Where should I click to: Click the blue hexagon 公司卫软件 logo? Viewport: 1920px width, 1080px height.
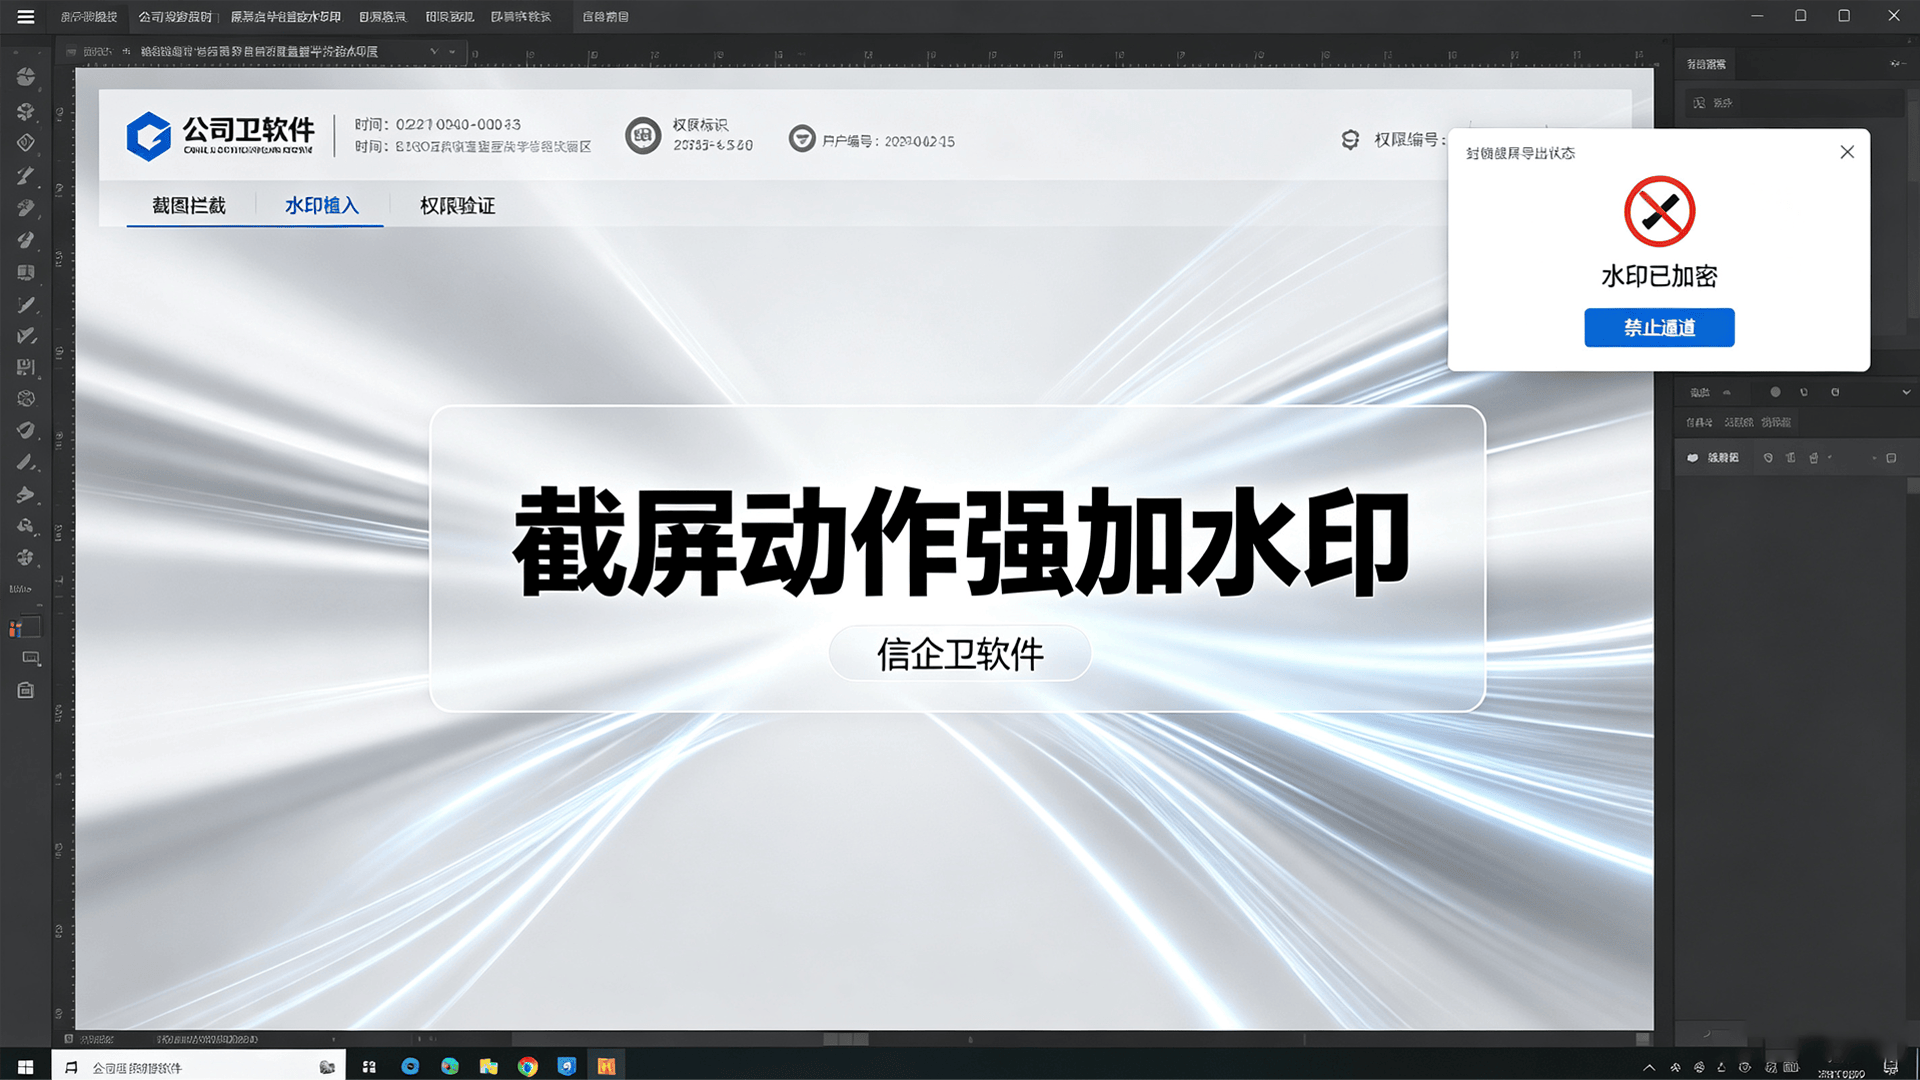click(149, 136)
